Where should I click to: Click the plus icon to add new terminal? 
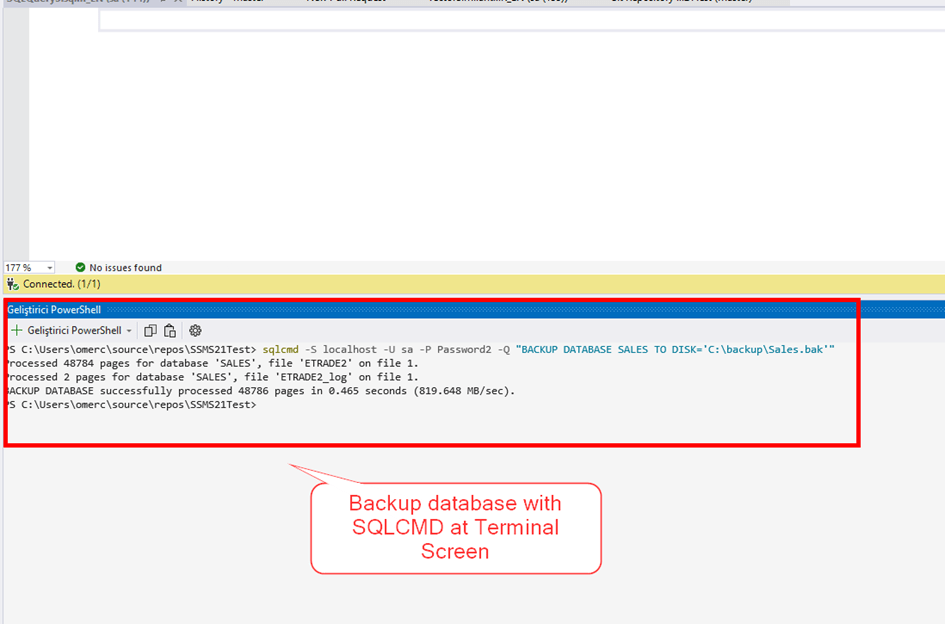coord(17,330)
